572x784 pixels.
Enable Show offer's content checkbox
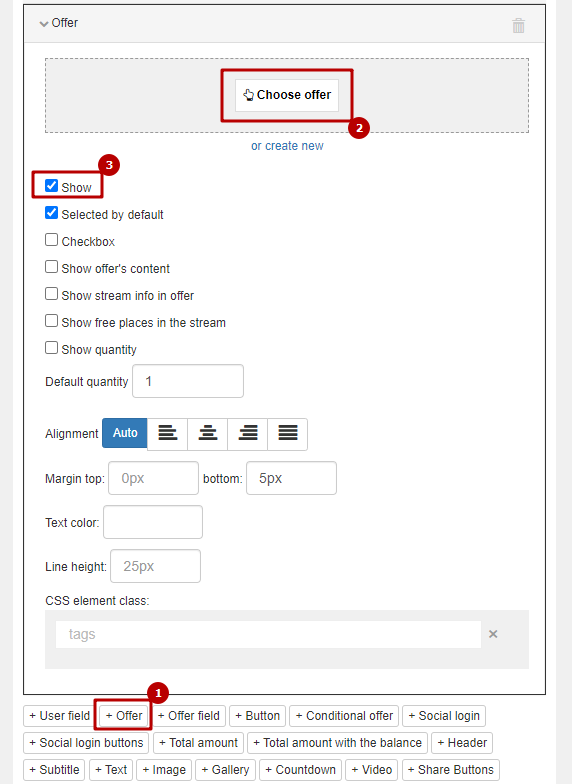tap(52, 267)
